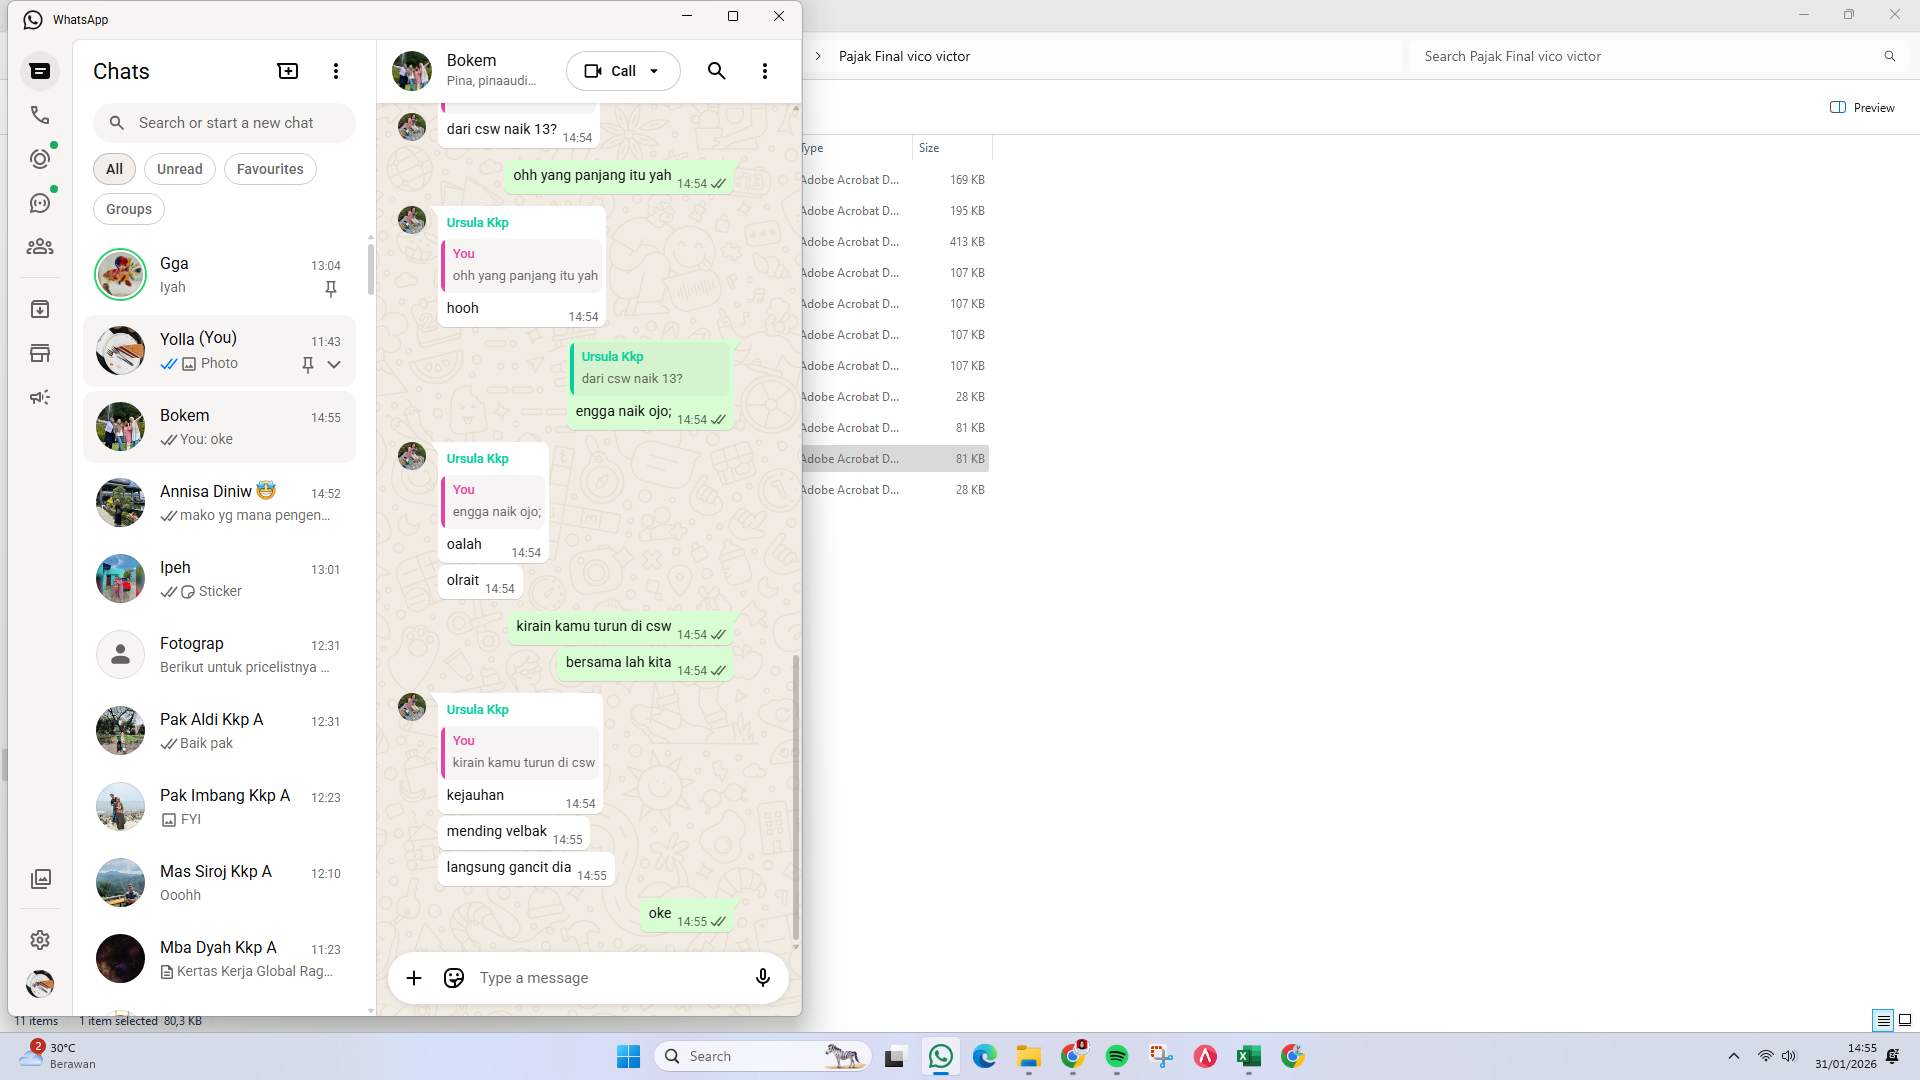This screenshot has height=1080, width=1920.
Task: Select the Favourites filter tab
Action: [269, 168]
